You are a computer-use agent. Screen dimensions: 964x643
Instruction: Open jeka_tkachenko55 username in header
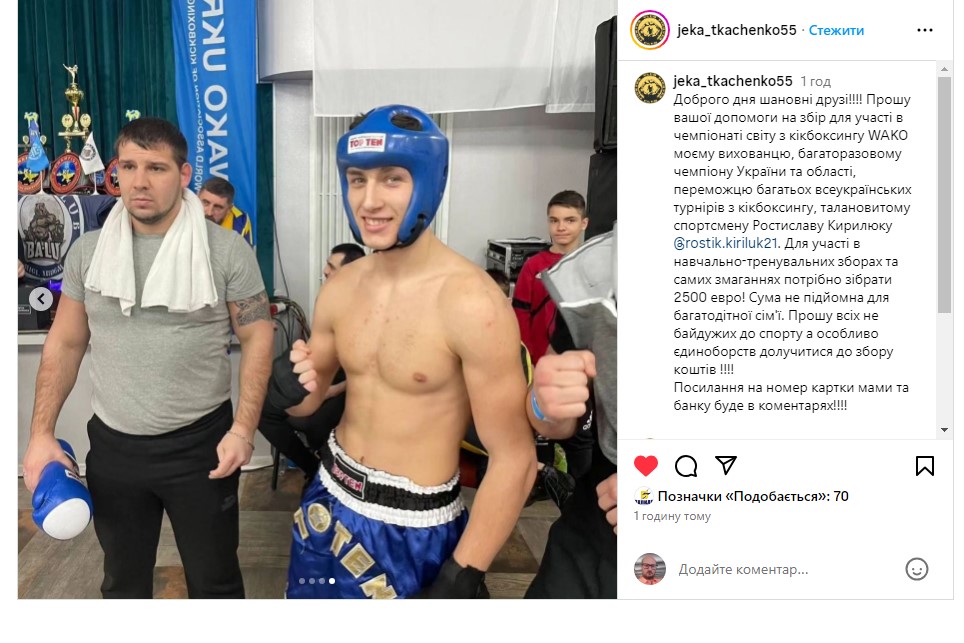pyautogui.click(x=737, y=30)
